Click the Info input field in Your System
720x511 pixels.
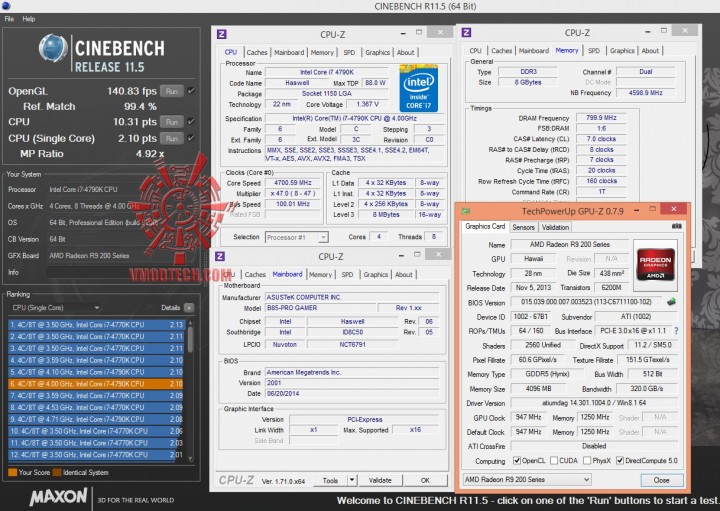pyautogui.click(x=122, y=272)
